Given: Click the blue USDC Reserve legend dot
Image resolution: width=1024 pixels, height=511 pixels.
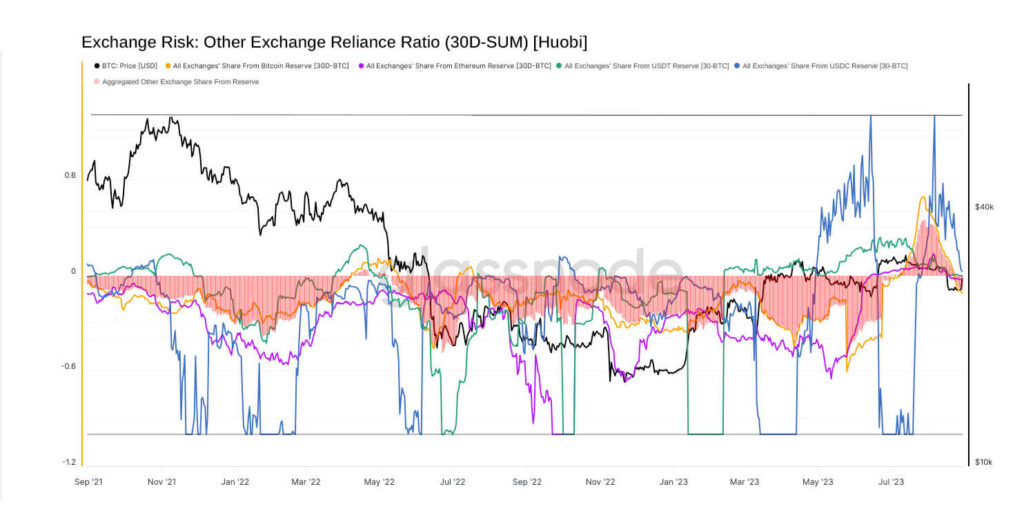Looking at the screenshot, I should 737,66.
